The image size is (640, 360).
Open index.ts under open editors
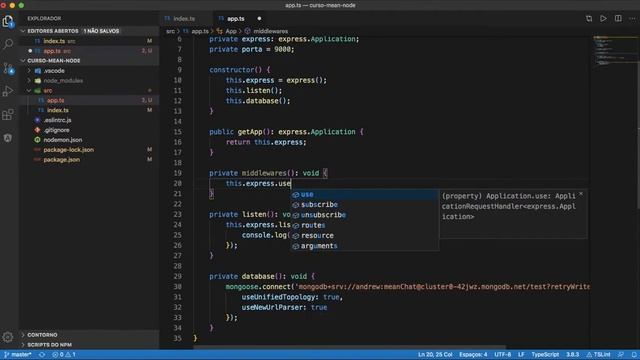[89, 41]
